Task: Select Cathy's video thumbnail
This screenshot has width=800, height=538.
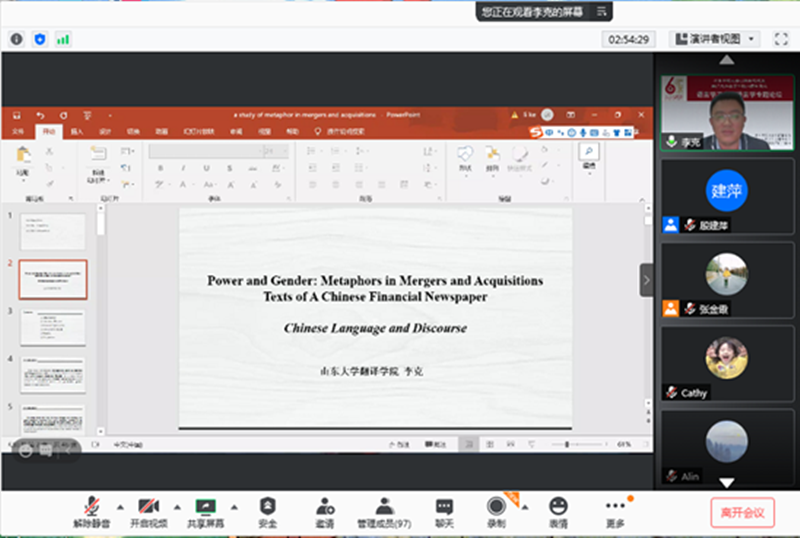Action: [726, 363]
